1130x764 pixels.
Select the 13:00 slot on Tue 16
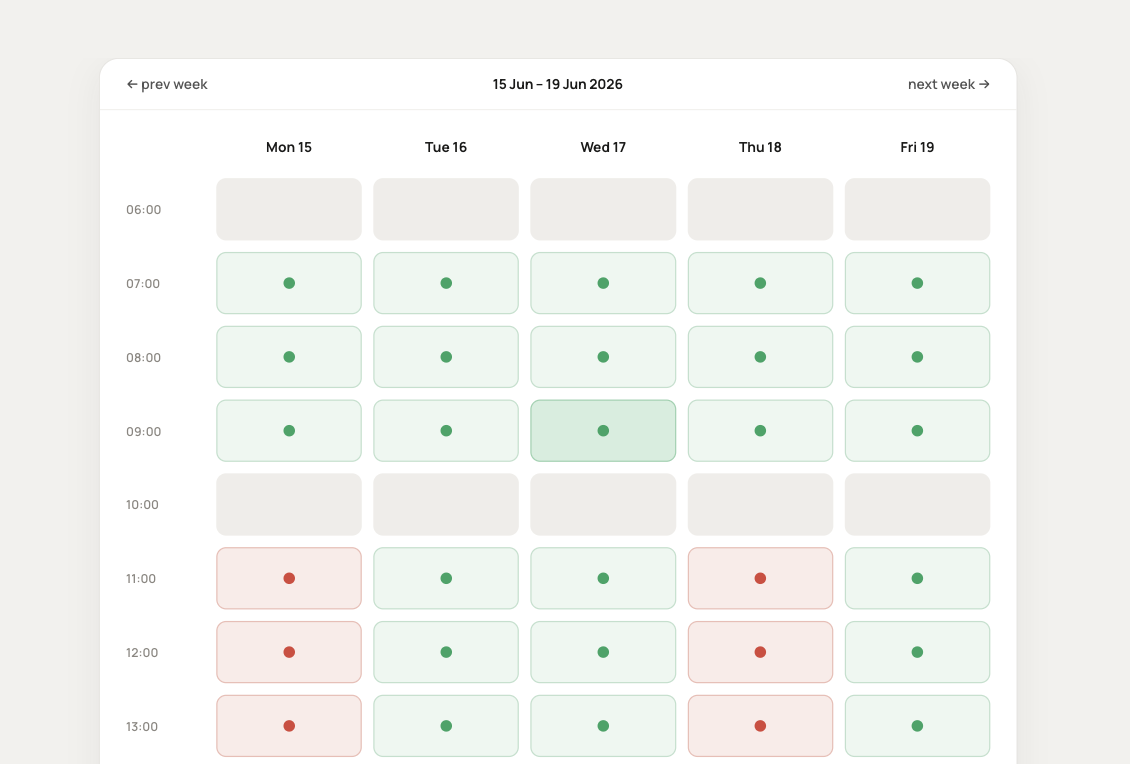(x=446, y=726)
